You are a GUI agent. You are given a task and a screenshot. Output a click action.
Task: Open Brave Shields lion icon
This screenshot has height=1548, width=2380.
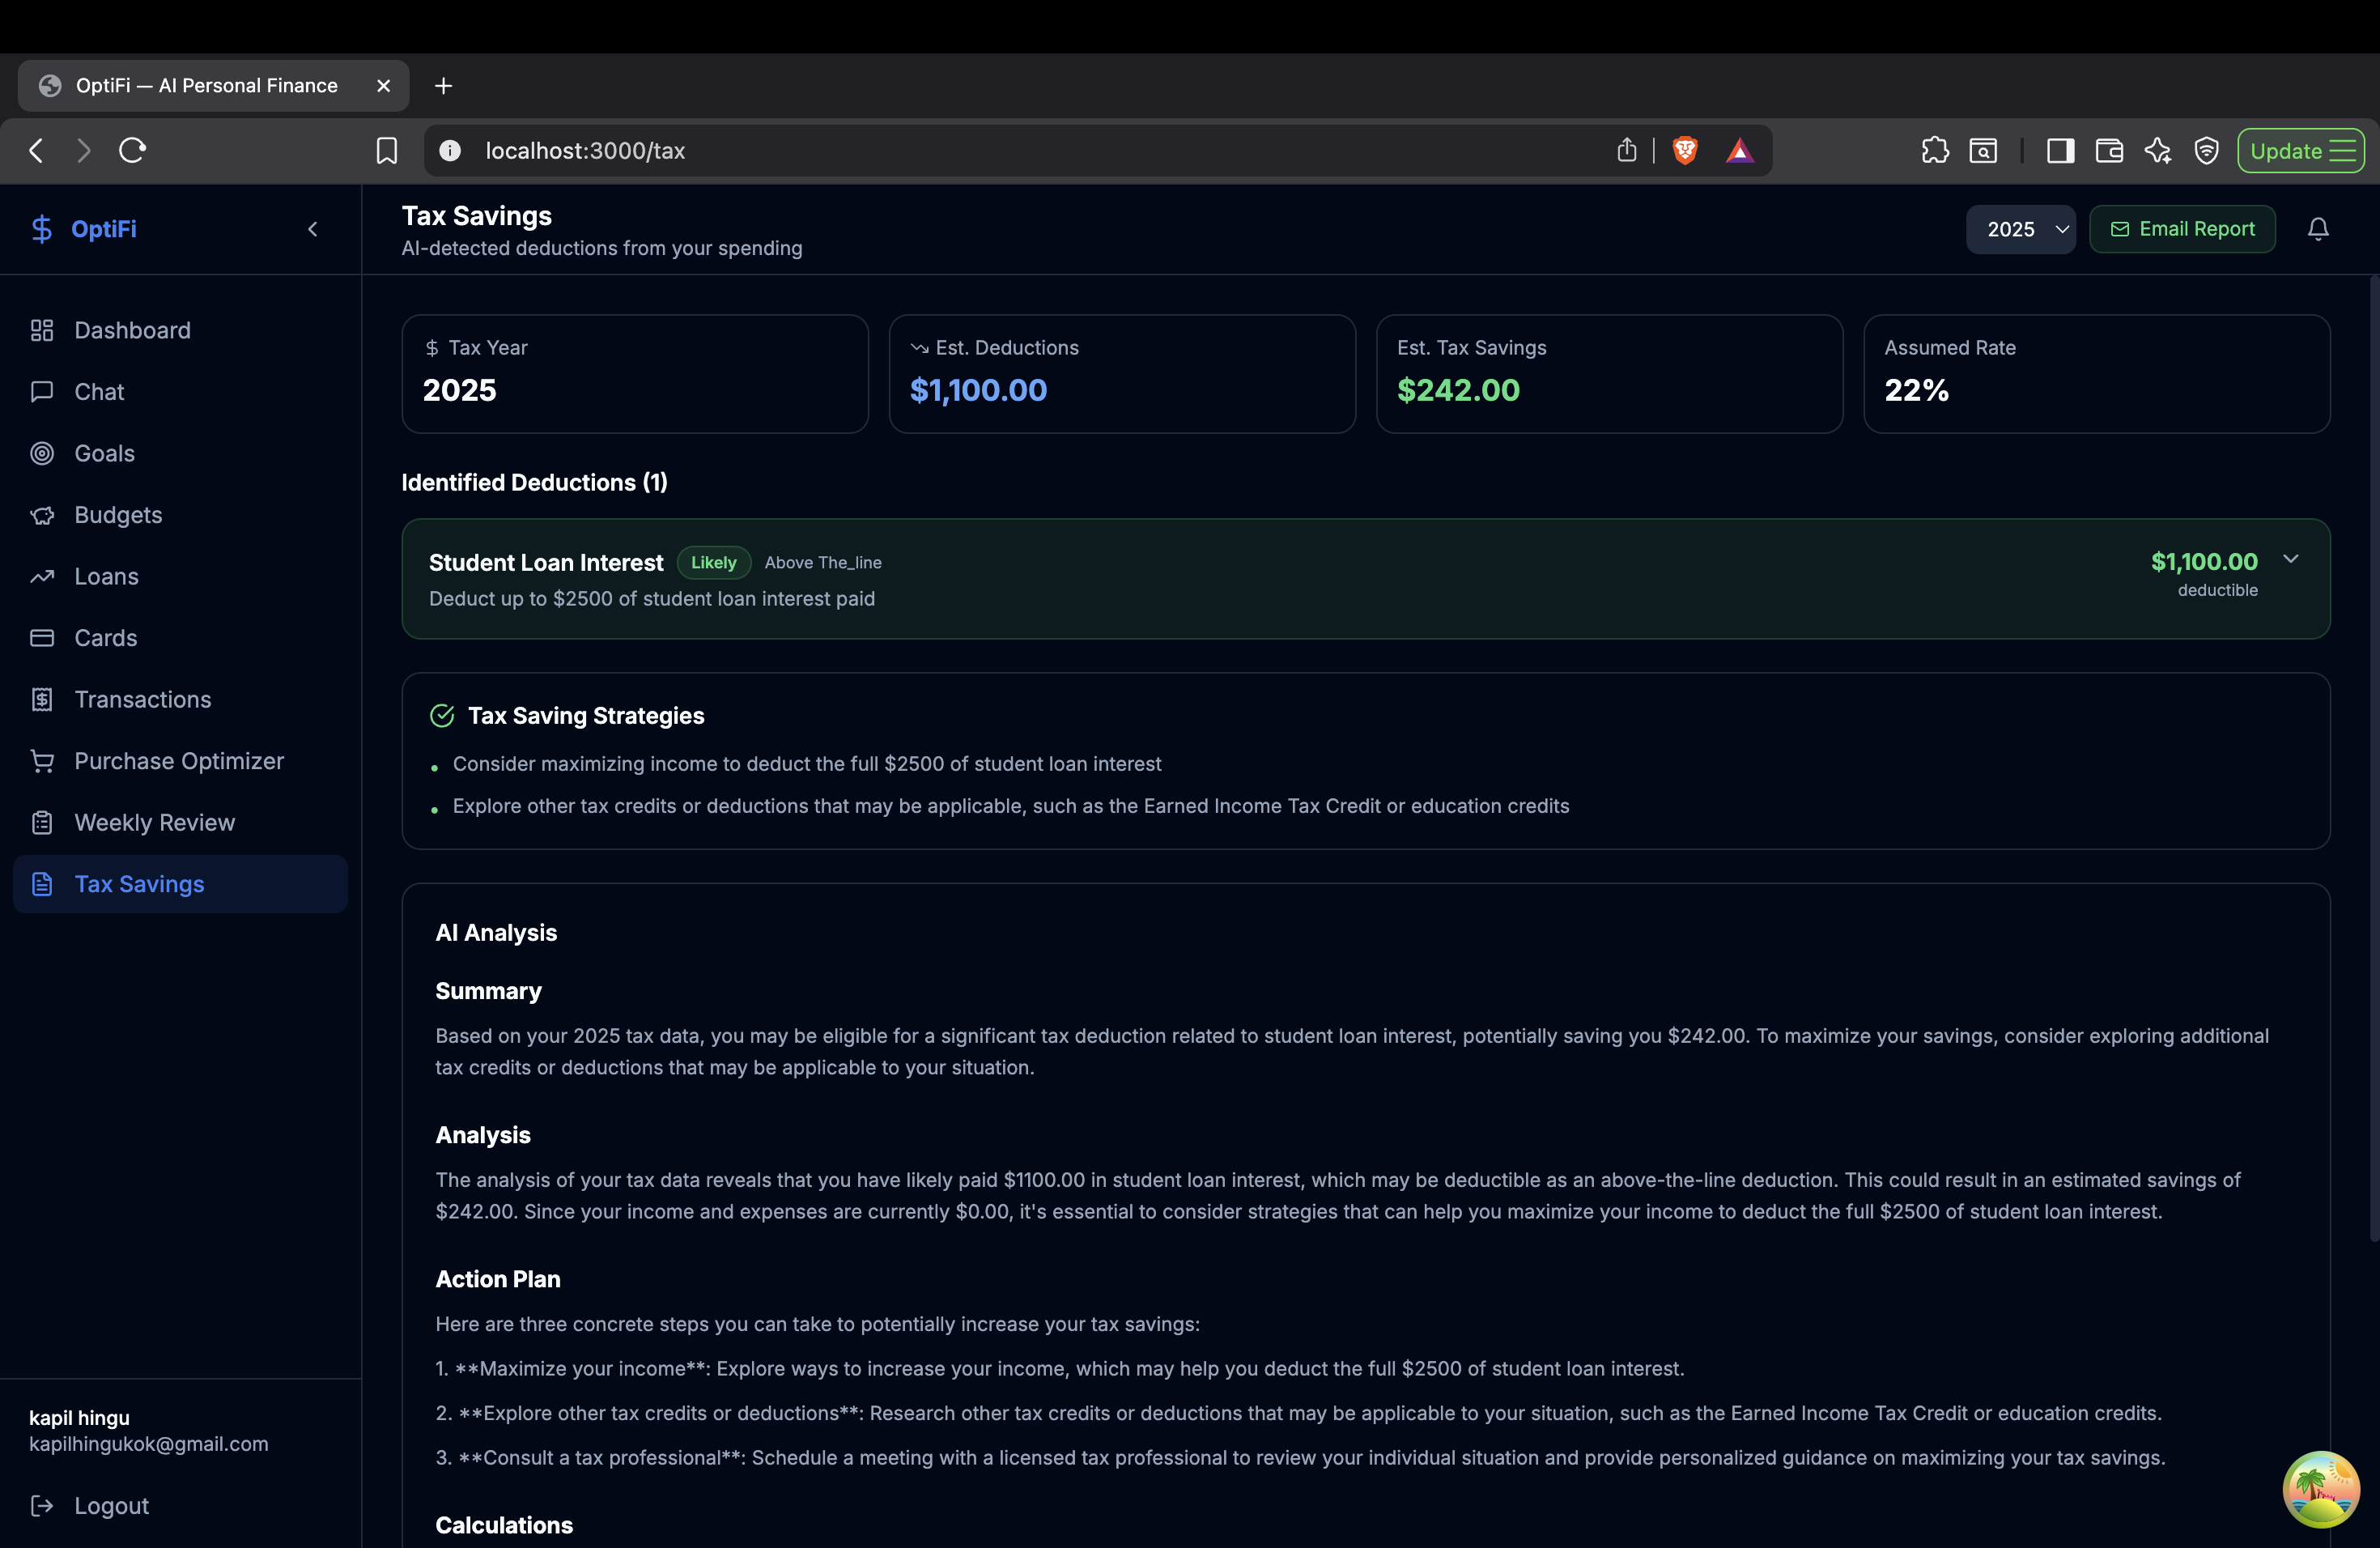coord(1684,150)
